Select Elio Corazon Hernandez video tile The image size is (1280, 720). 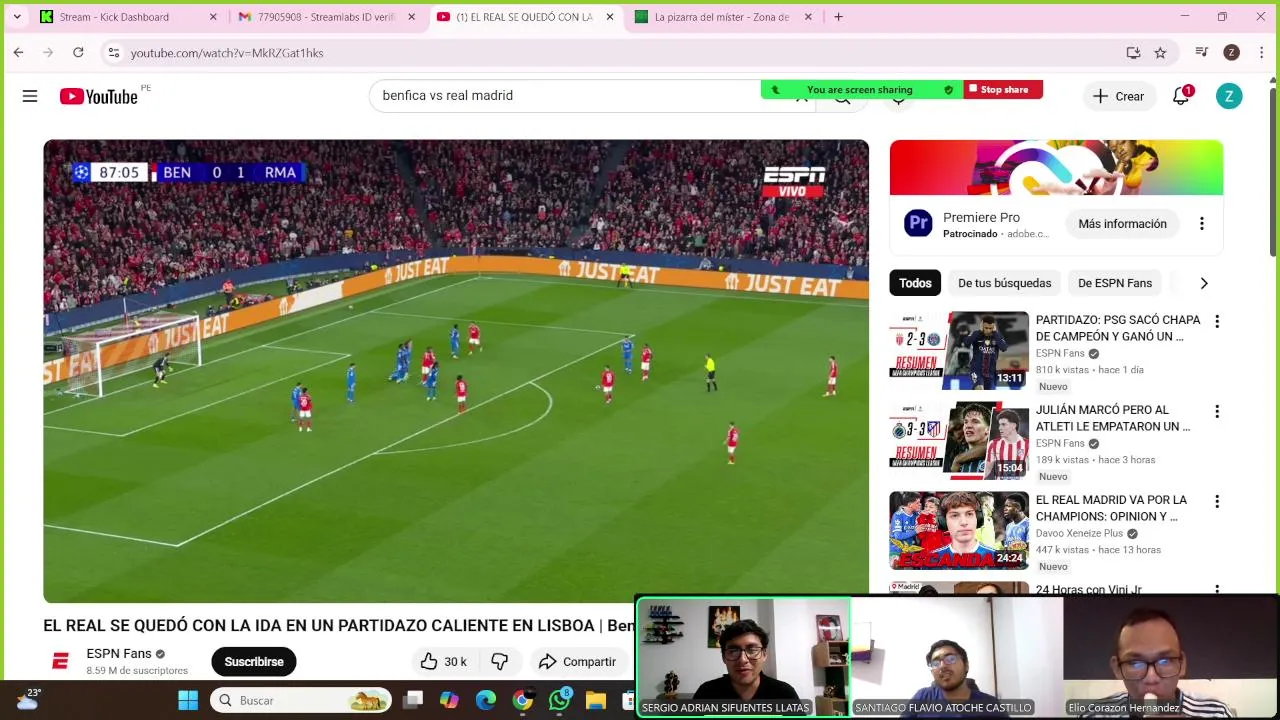click(x=1170, y=657)
